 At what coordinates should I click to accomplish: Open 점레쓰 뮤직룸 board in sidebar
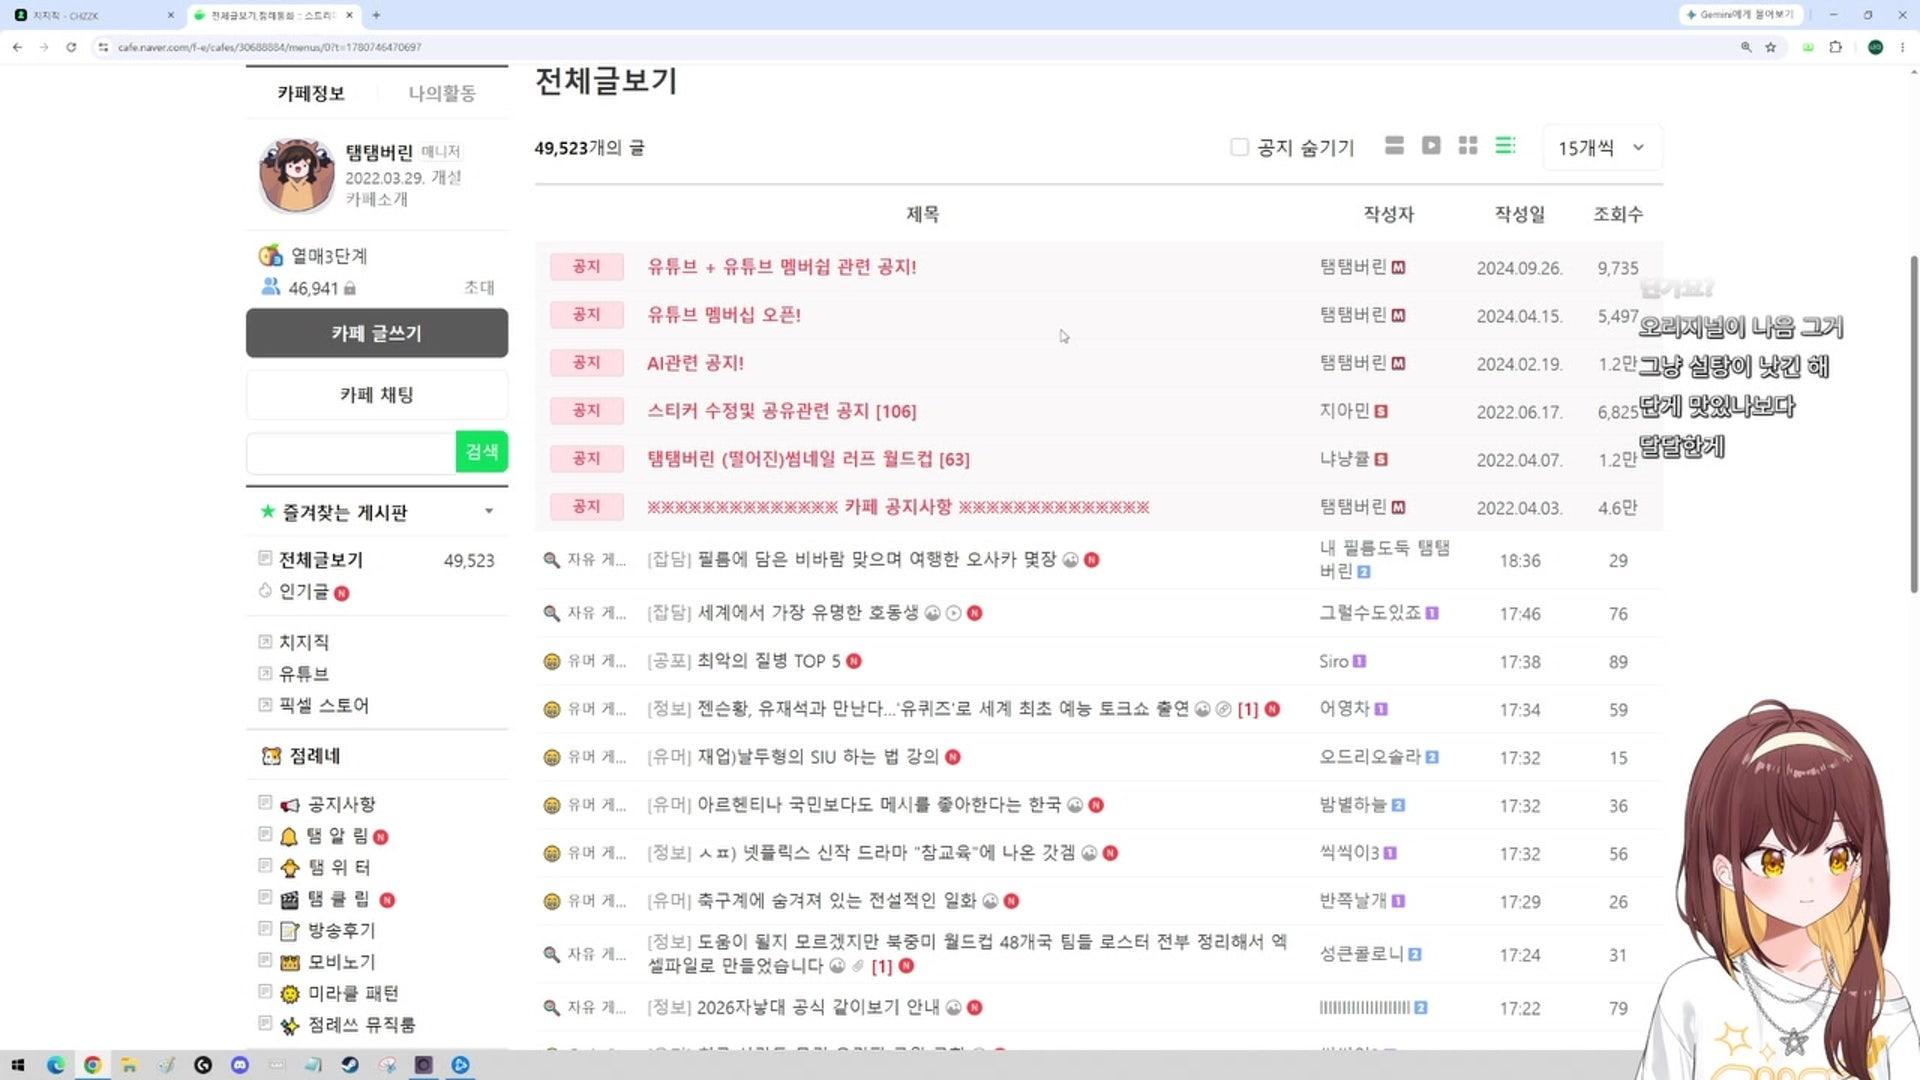pos(361,1026)
